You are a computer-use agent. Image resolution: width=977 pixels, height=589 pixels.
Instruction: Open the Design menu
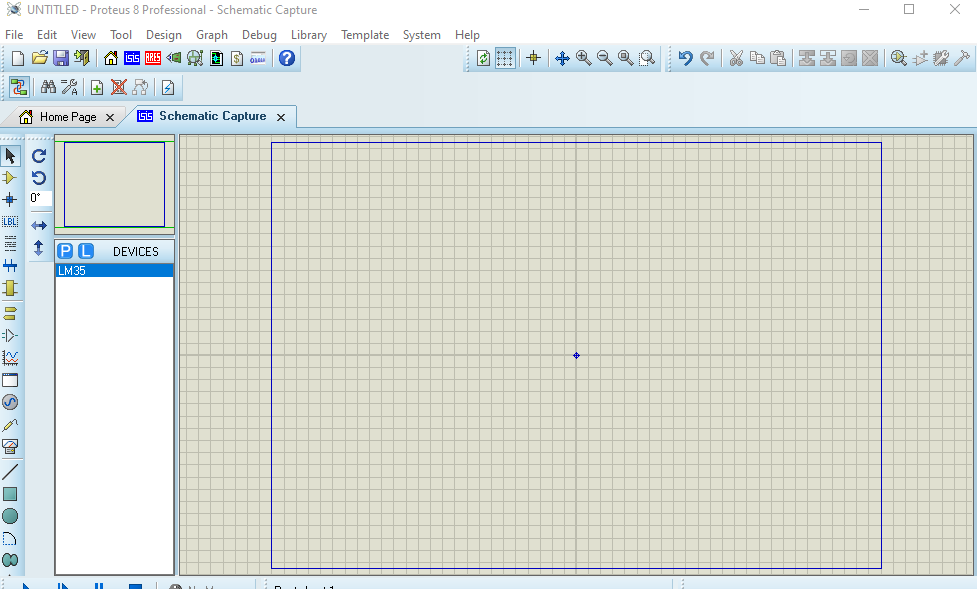coord(164,35)
